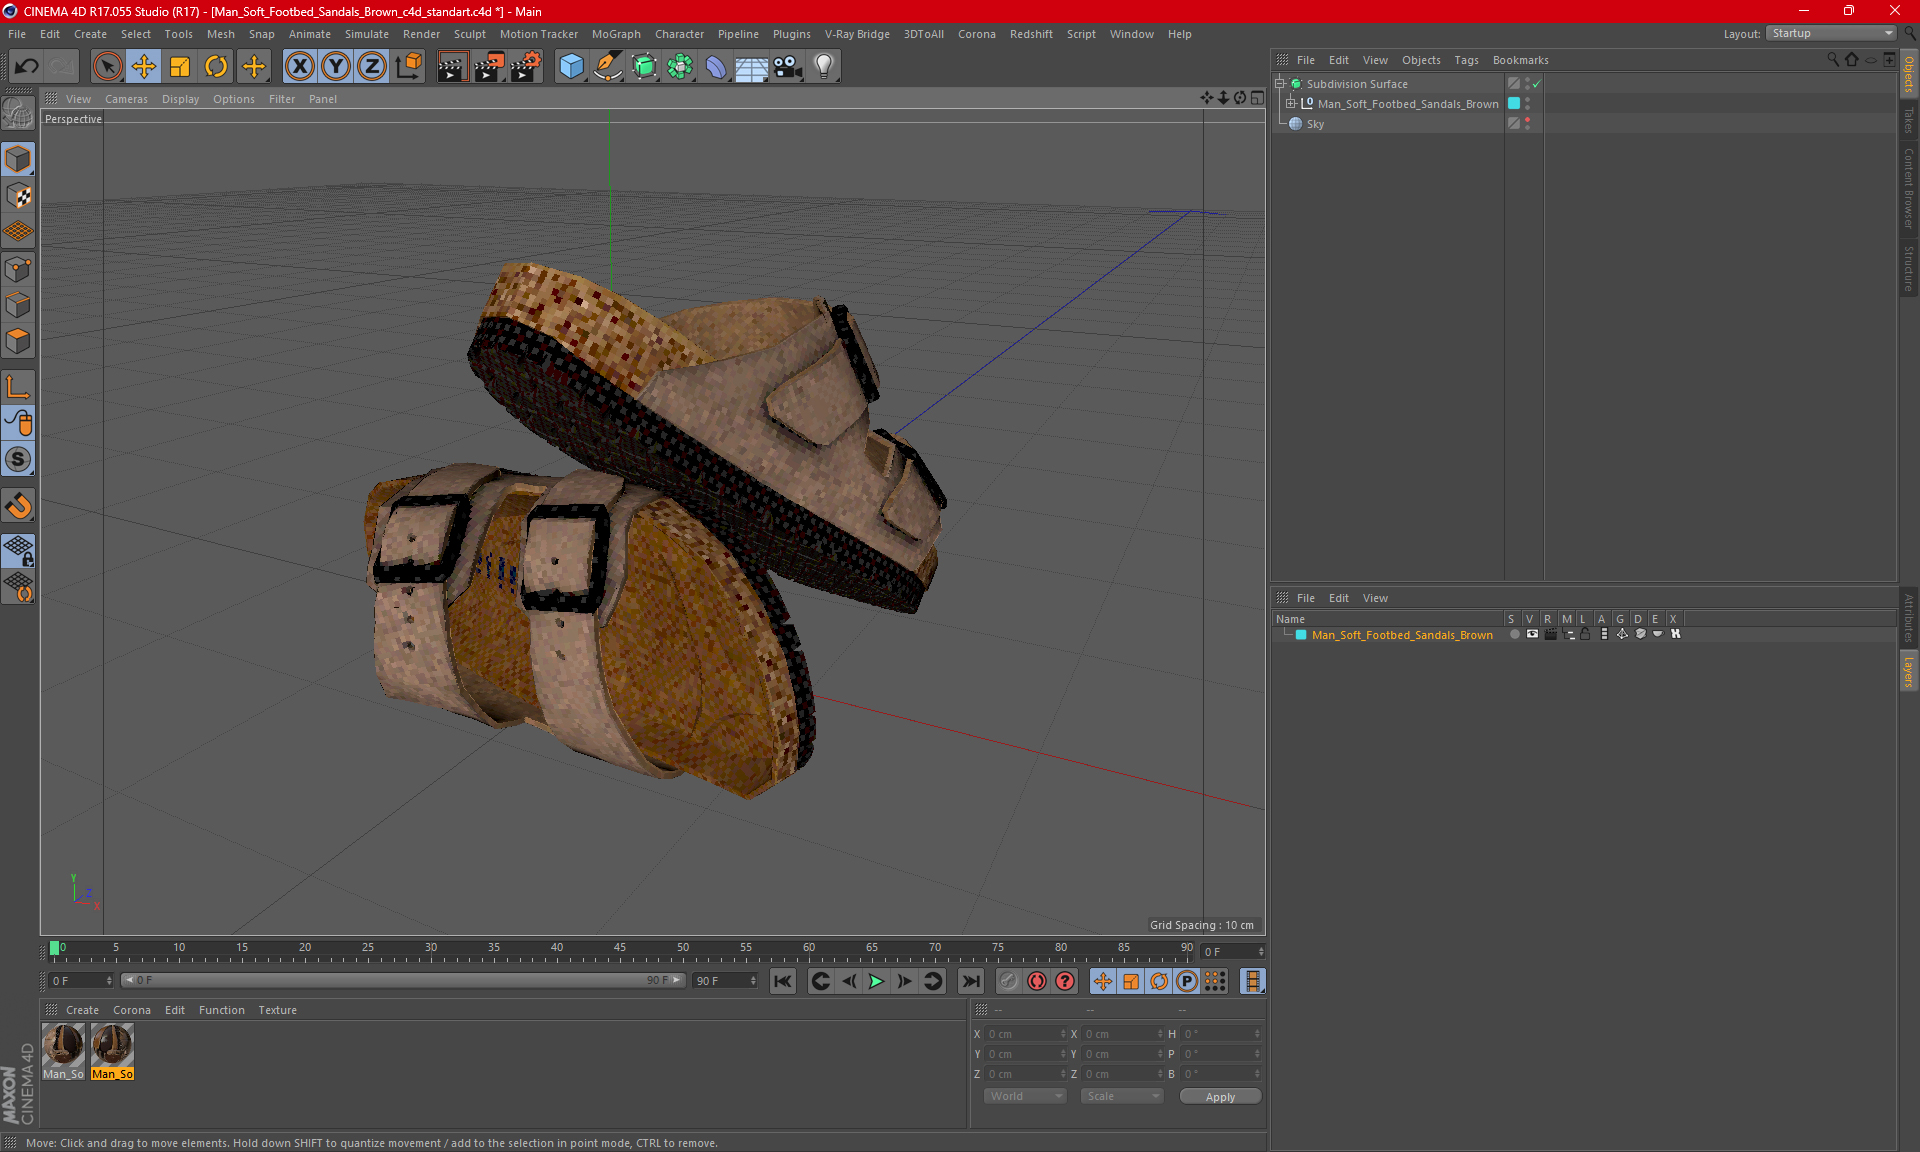
Task: Select the Rotate tool
Action: (216, 67)
